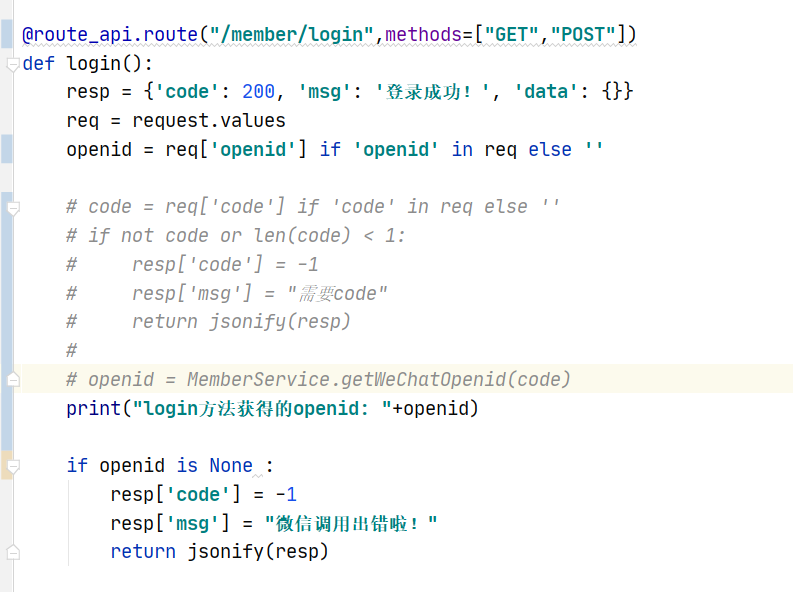This screenshot has width=793, height=592.
Task: Click the decorator text '@route_api.route'
Action: pos(110,34)
